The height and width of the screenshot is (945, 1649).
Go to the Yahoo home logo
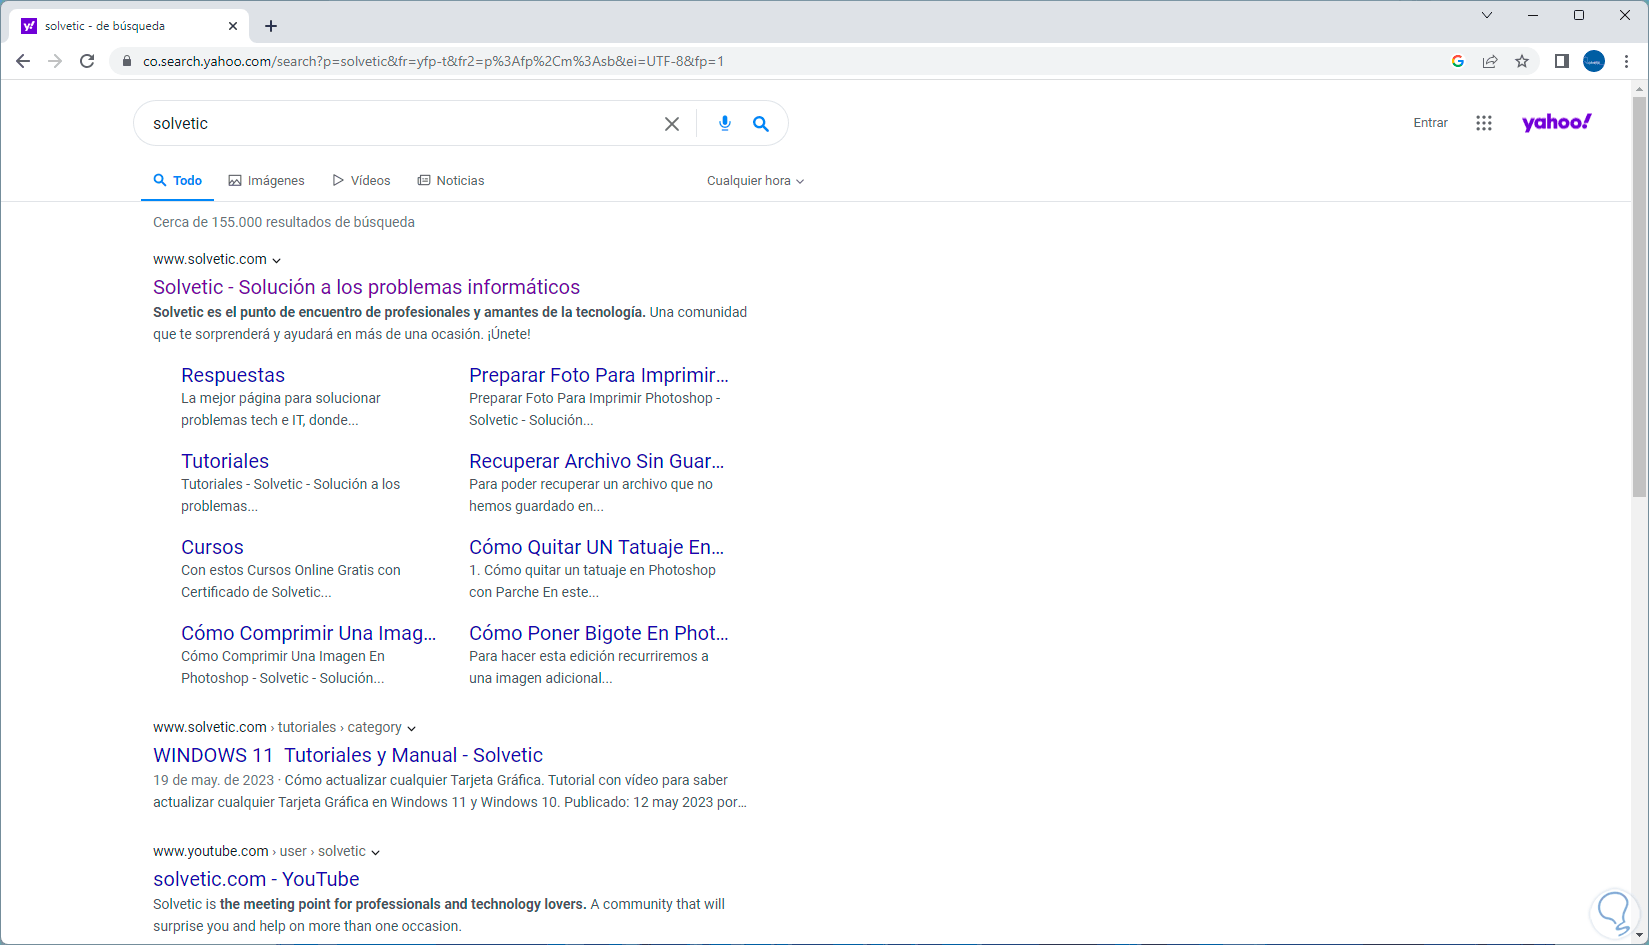[1557, 122]
